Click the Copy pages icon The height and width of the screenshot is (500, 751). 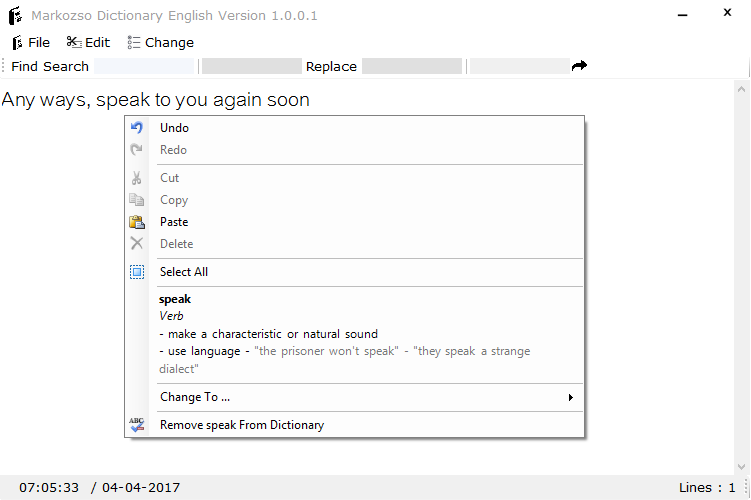(137, 200)
